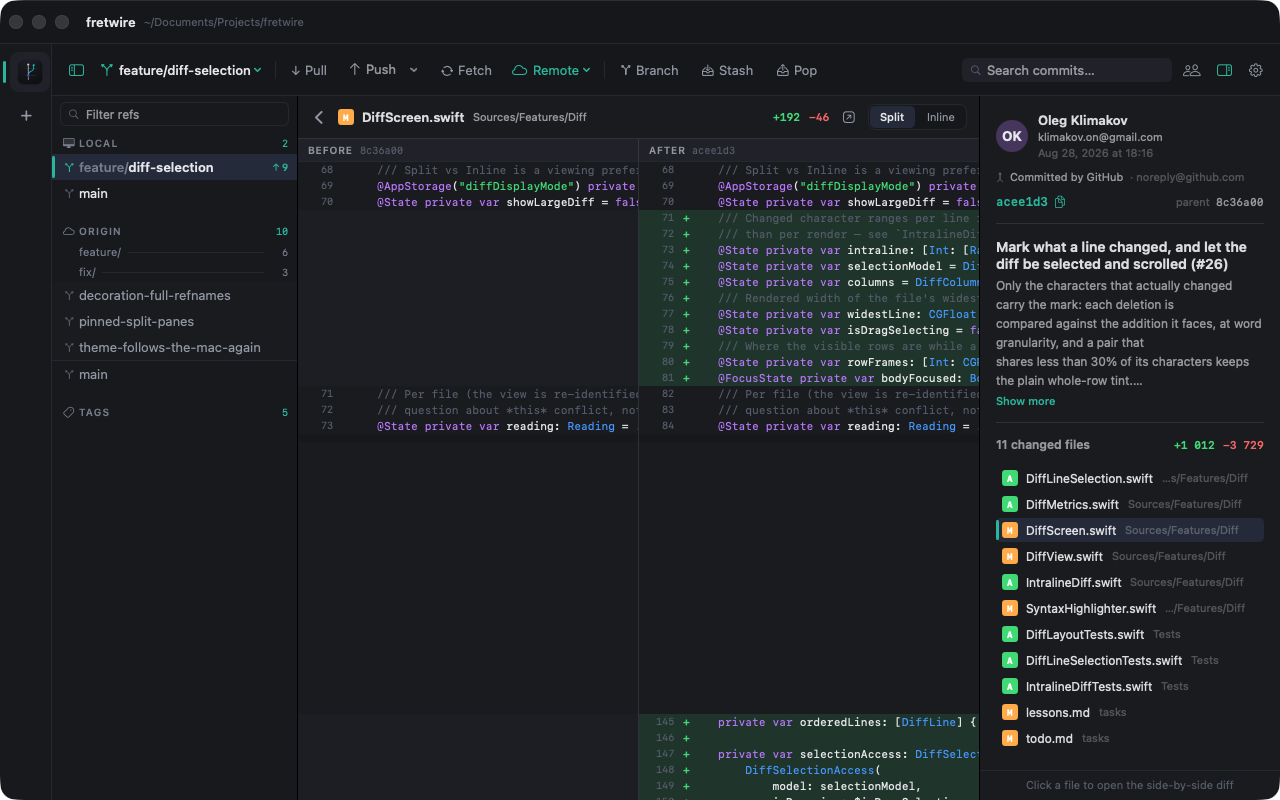Open DiffScreen.swift in external editor icon
The image size is (1280, 800).
(x=849, y=117)
